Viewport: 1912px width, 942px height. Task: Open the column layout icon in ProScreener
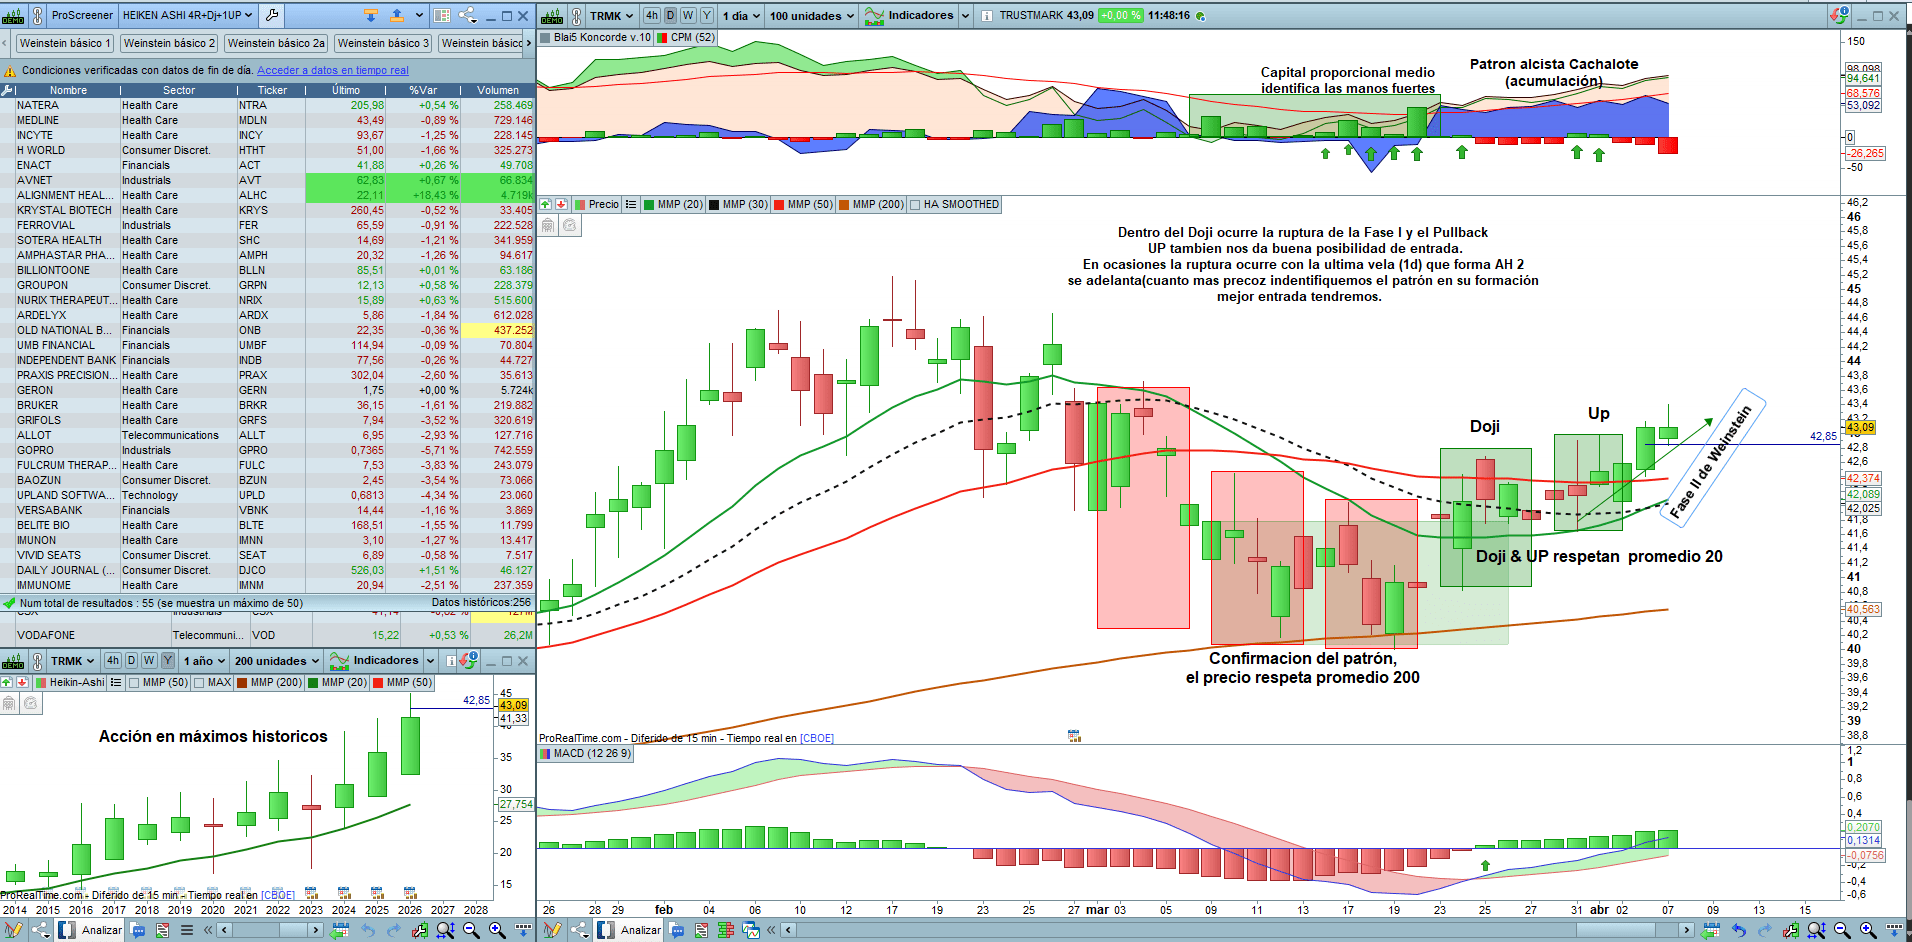[x=442, y=15]
